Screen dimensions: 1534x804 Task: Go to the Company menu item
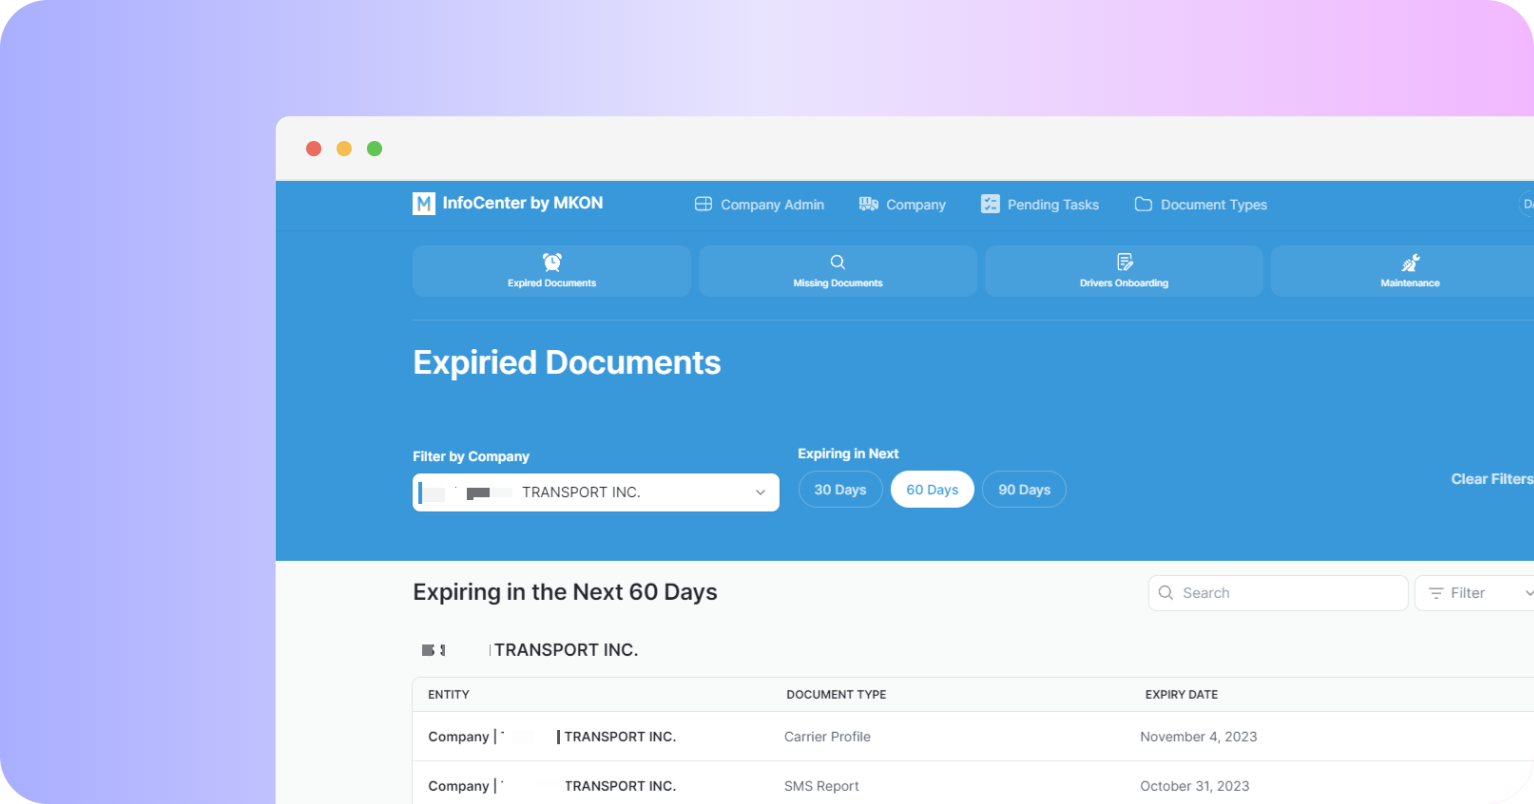(x=902, y=204)
